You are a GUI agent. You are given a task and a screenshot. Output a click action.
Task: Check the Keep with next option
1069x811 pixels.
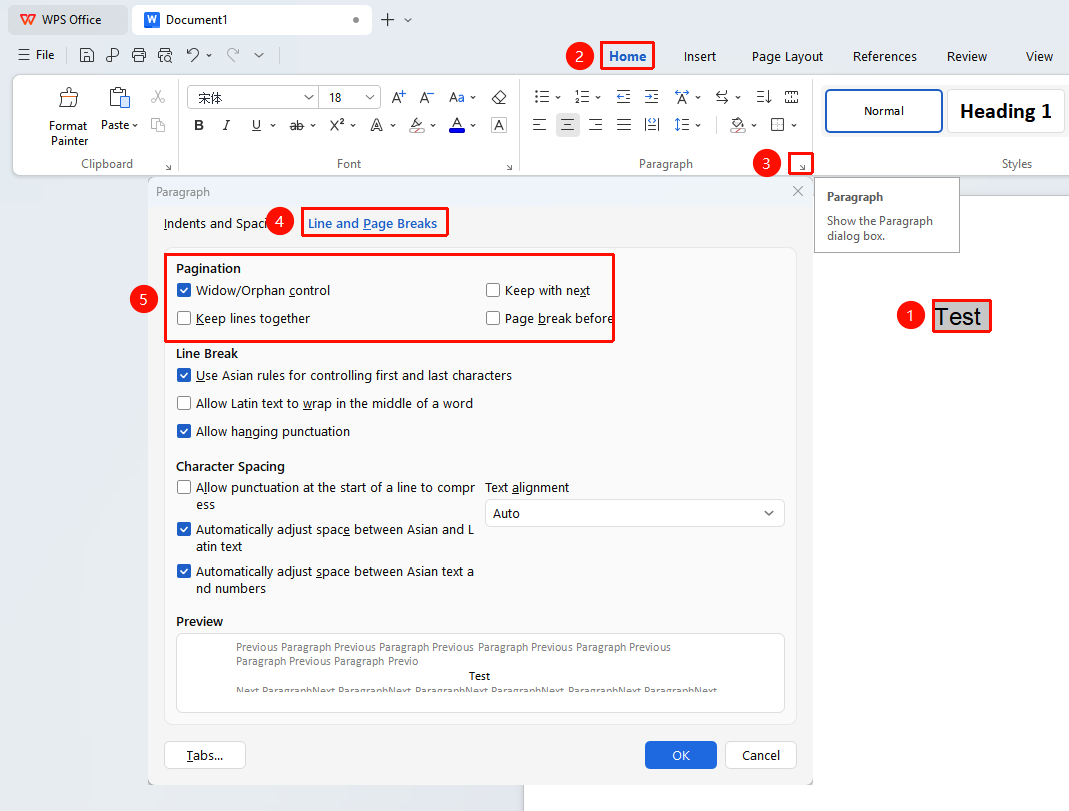[x=493, y=290]
